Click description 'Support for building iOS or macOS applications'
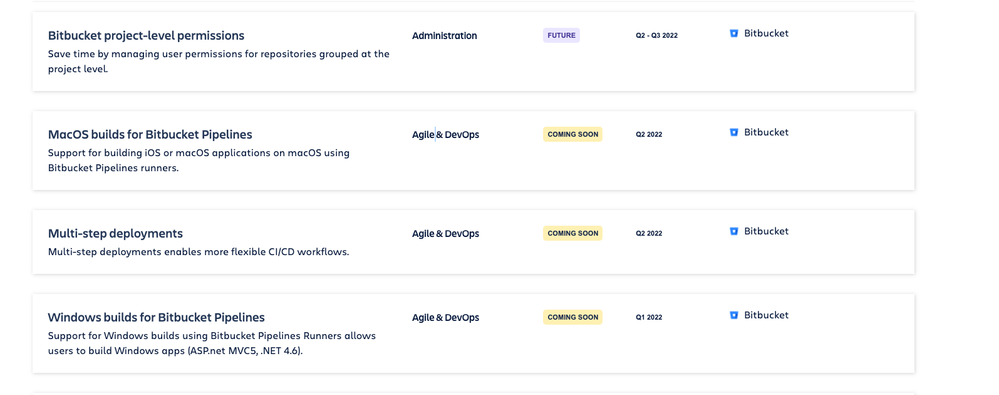Viewport: 999px width, 395px height. (199, 161)
